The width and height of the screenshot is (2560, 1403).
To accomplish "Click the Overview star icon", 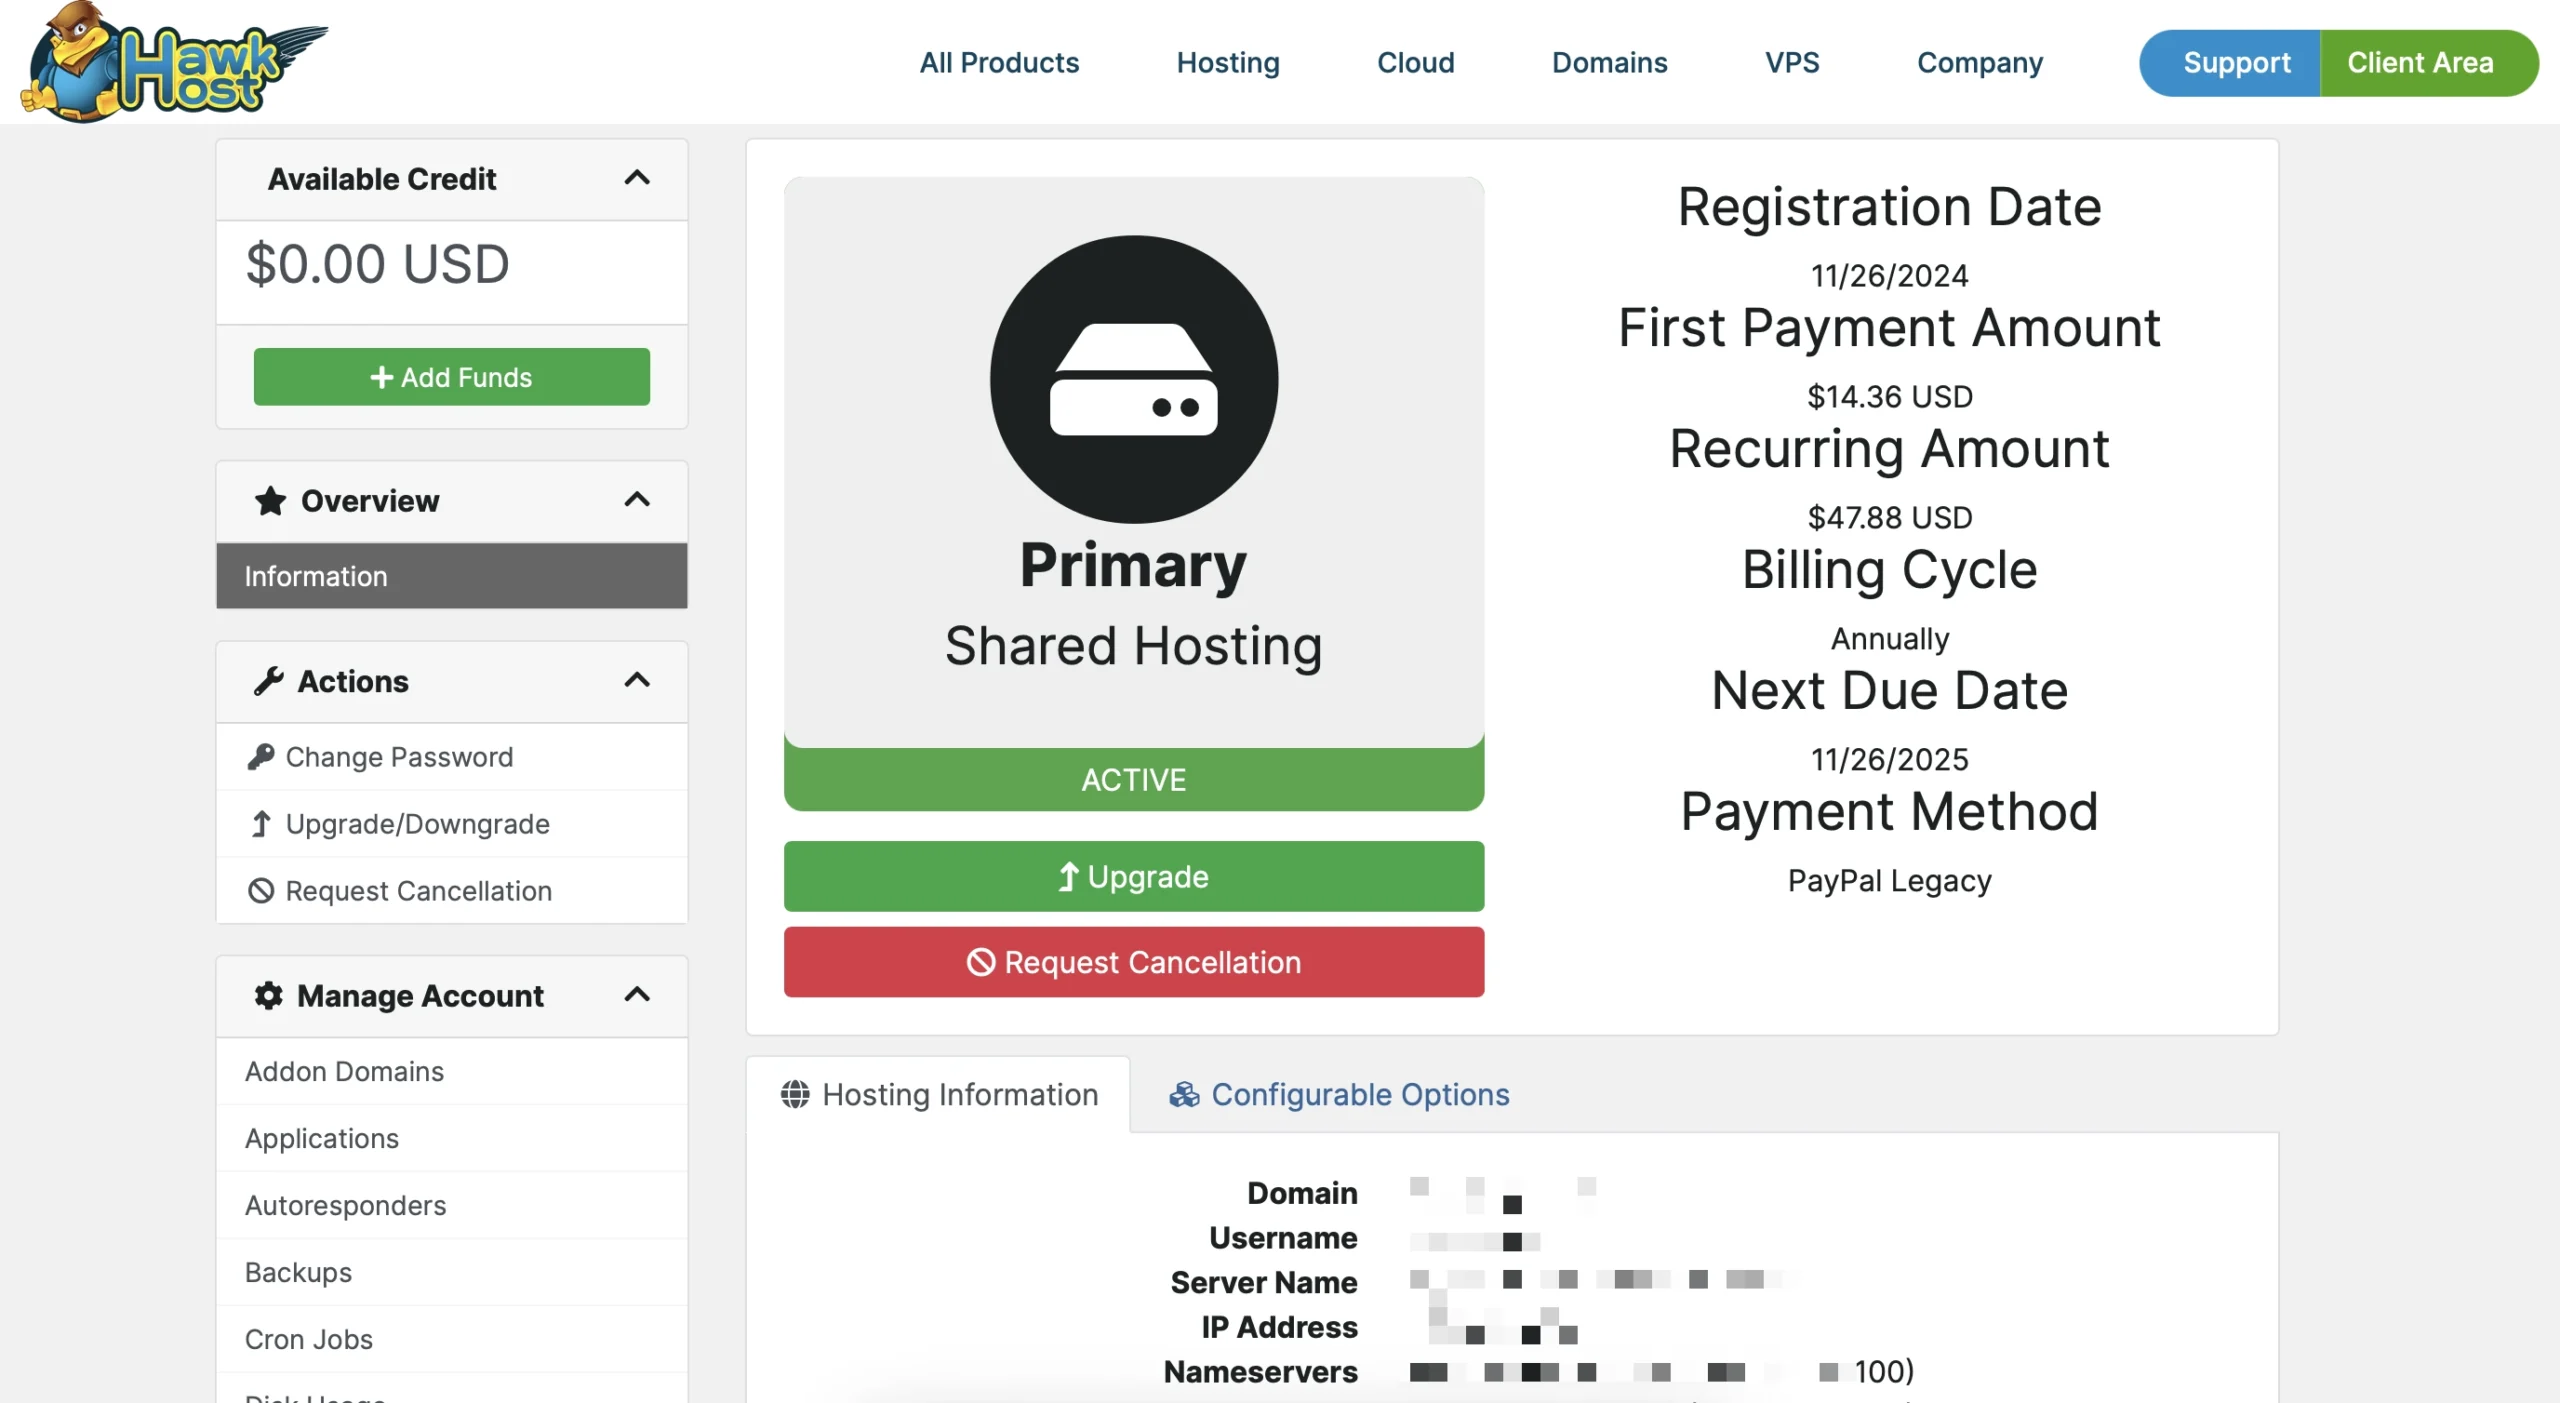I will coord(270,500).
